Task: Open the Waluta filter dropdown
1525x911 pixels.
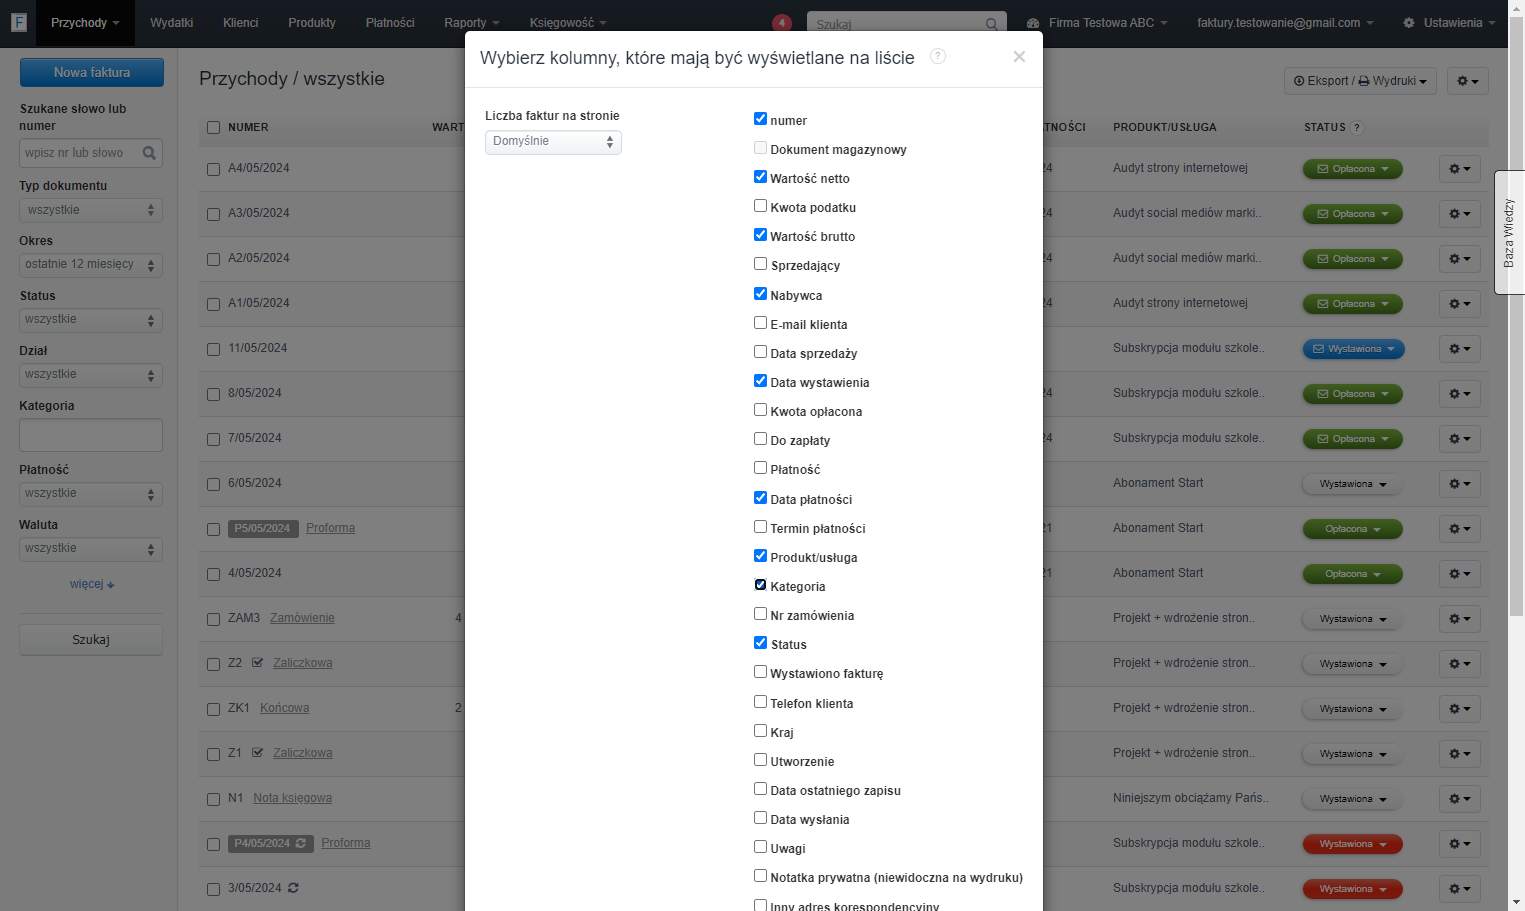Action: coord(91,549)
